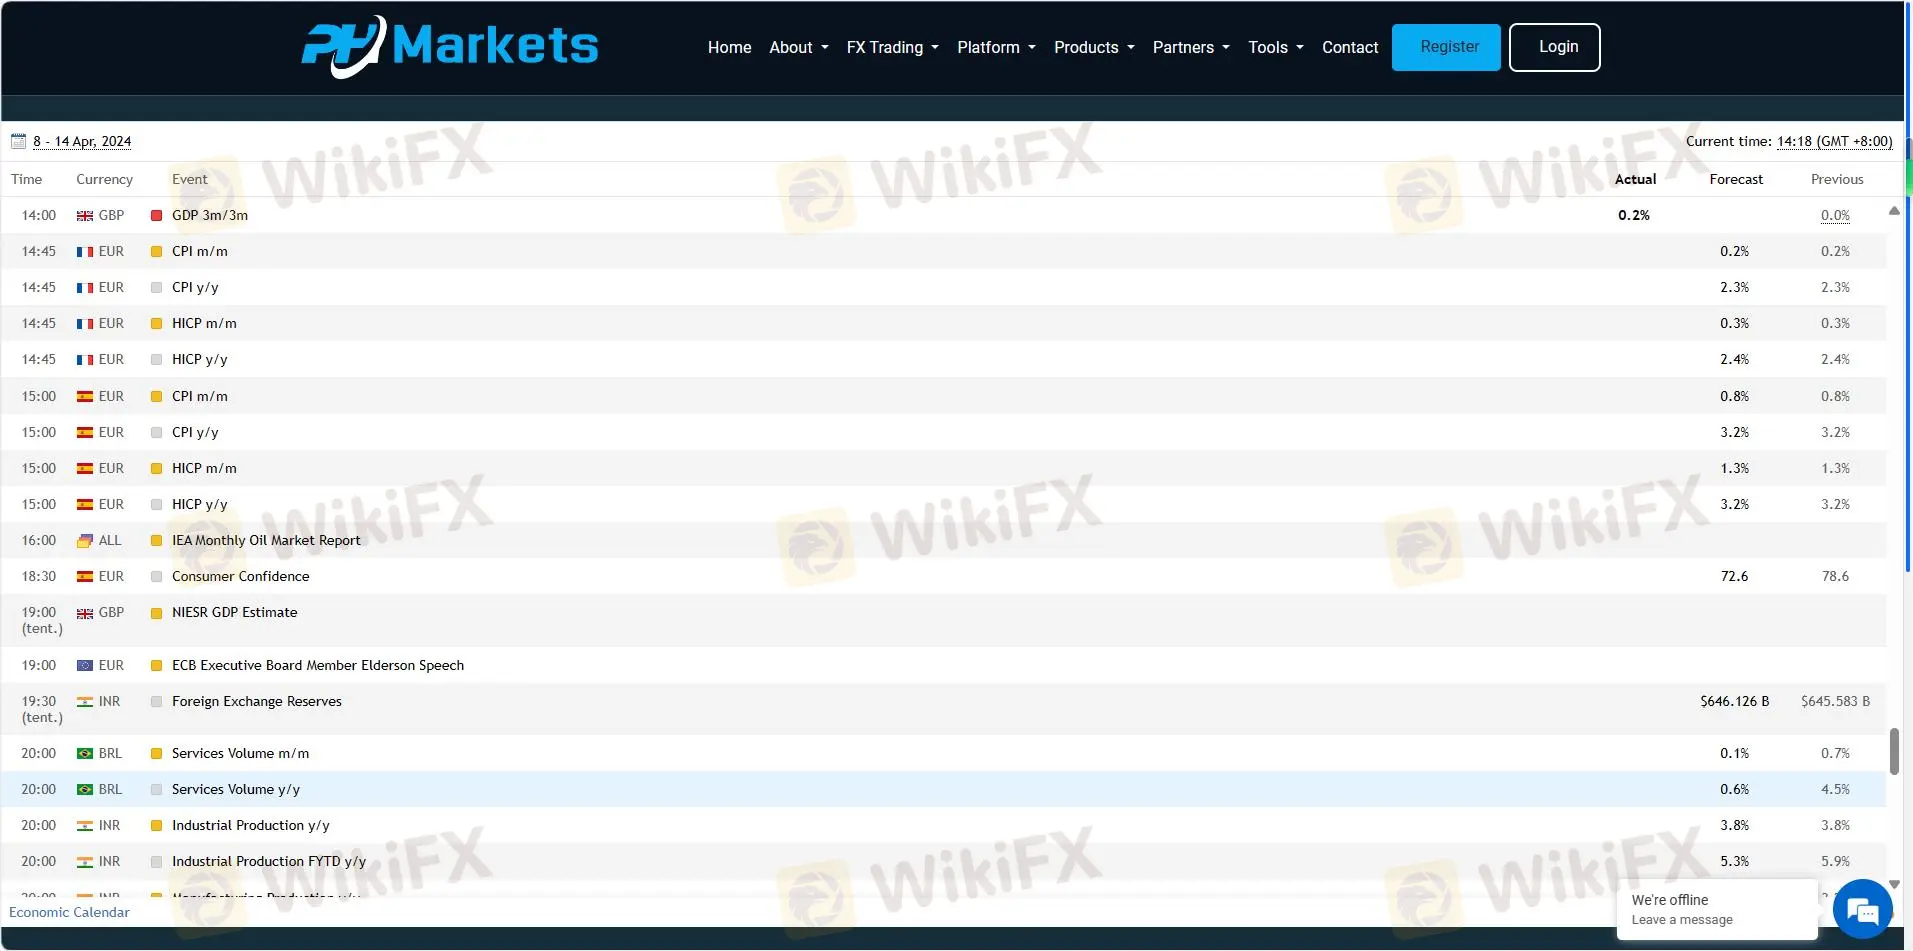Change the current time zone link
This screenshot has width=1913, height=951.
click(x=1834, y=141)
